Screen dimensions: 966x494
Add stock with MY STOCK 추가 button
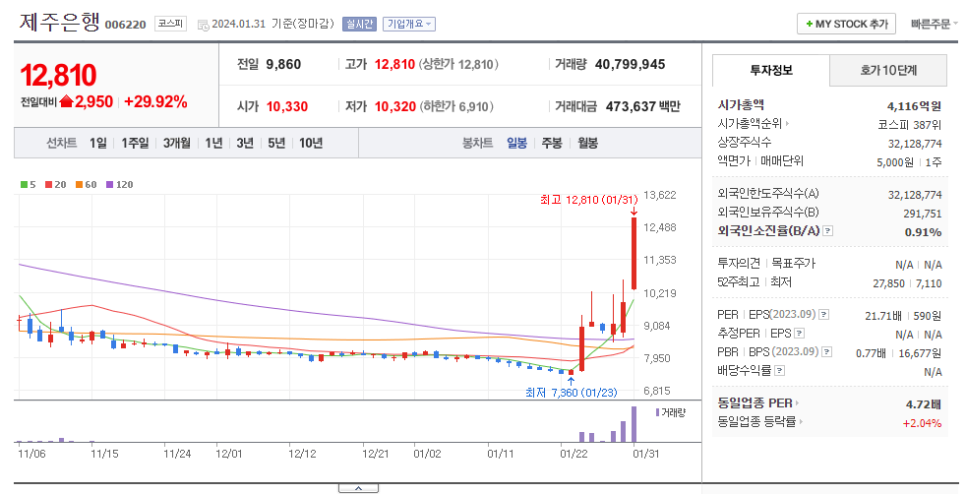point(846,24)
